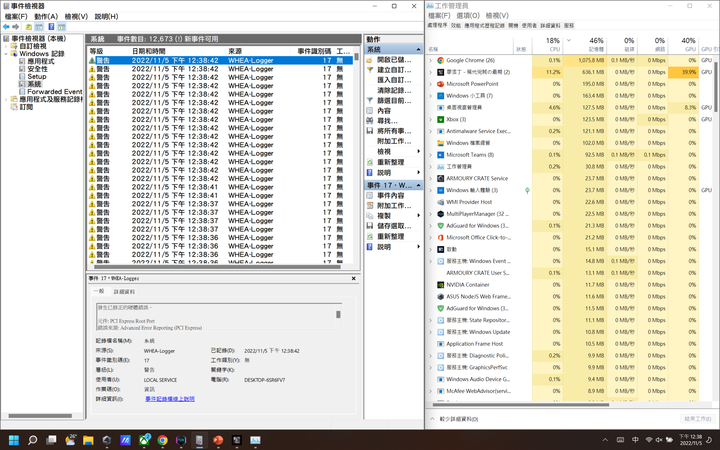Viewport: 720px width, 450px height.
Task: Expand the Microsoft Teams process group
Action: point(430,155)
